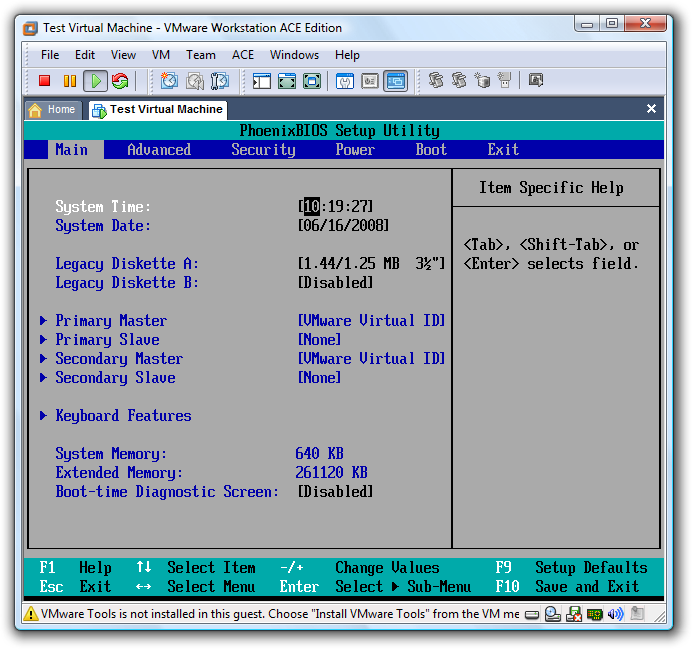Click the Reset virtual machine icon

click(x=120, y=81)
